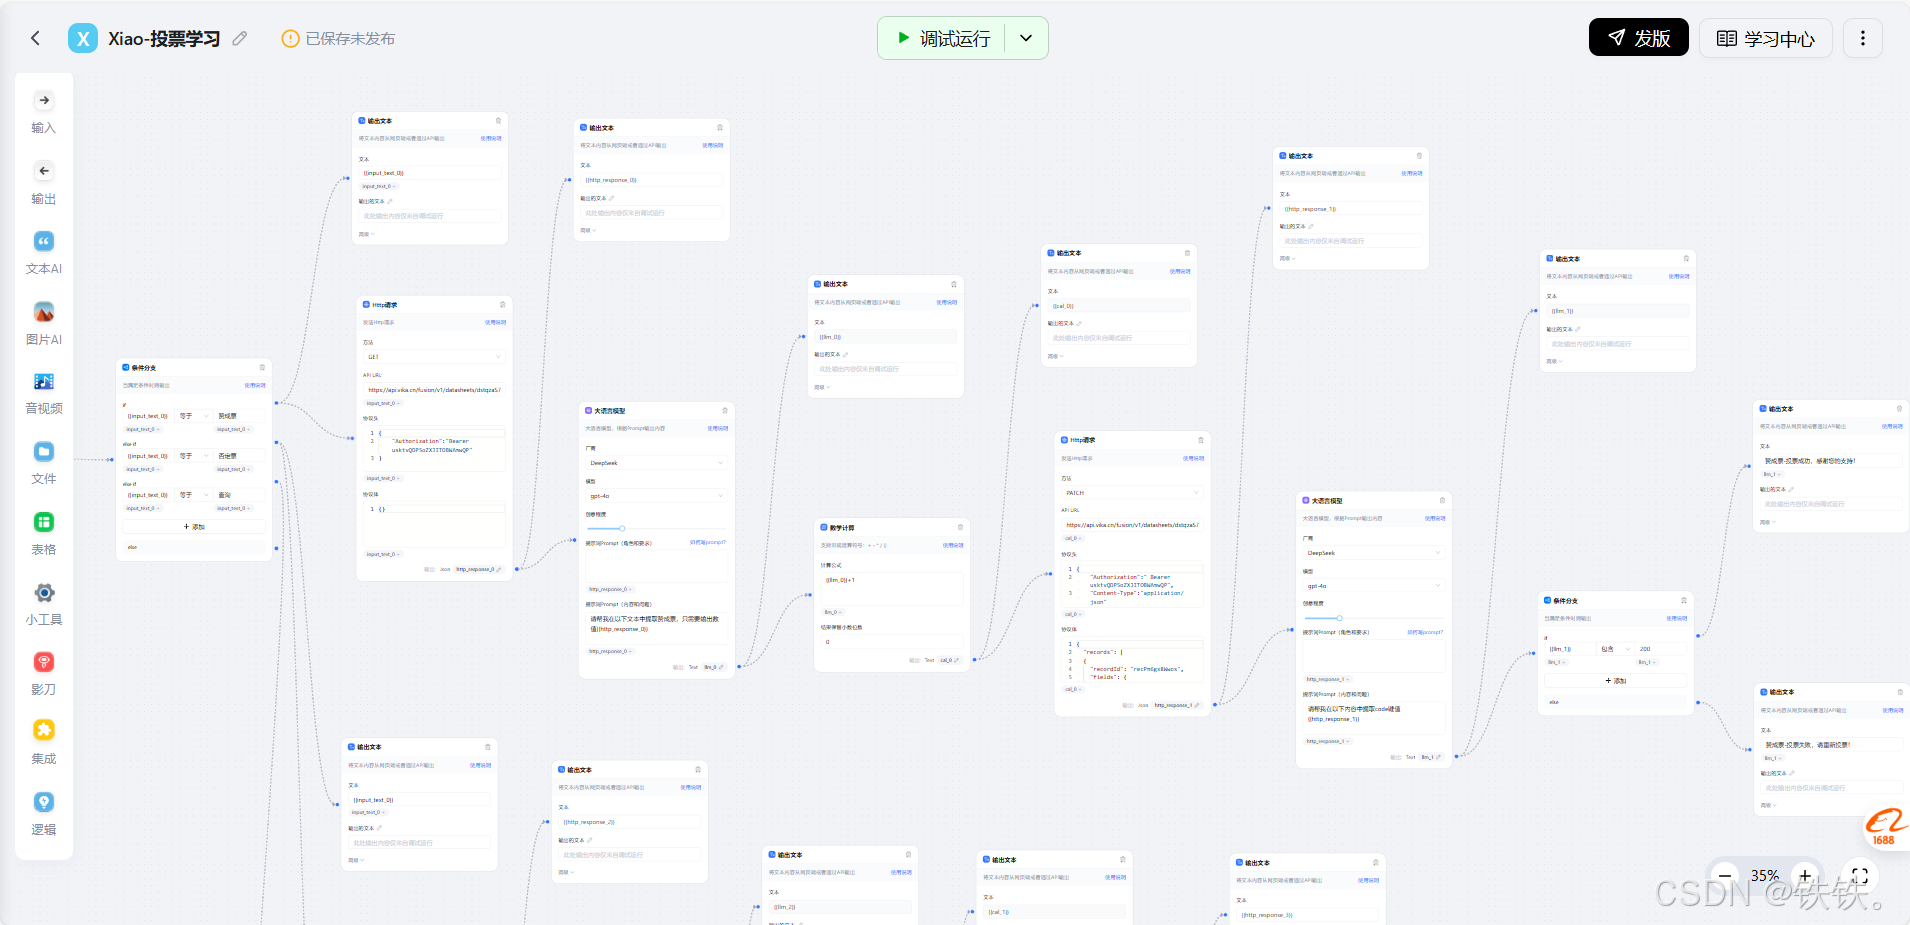This screenshot has height=925, width=1910.
Task: Open the 输入 panel in the sidebar
Action: 43,113
